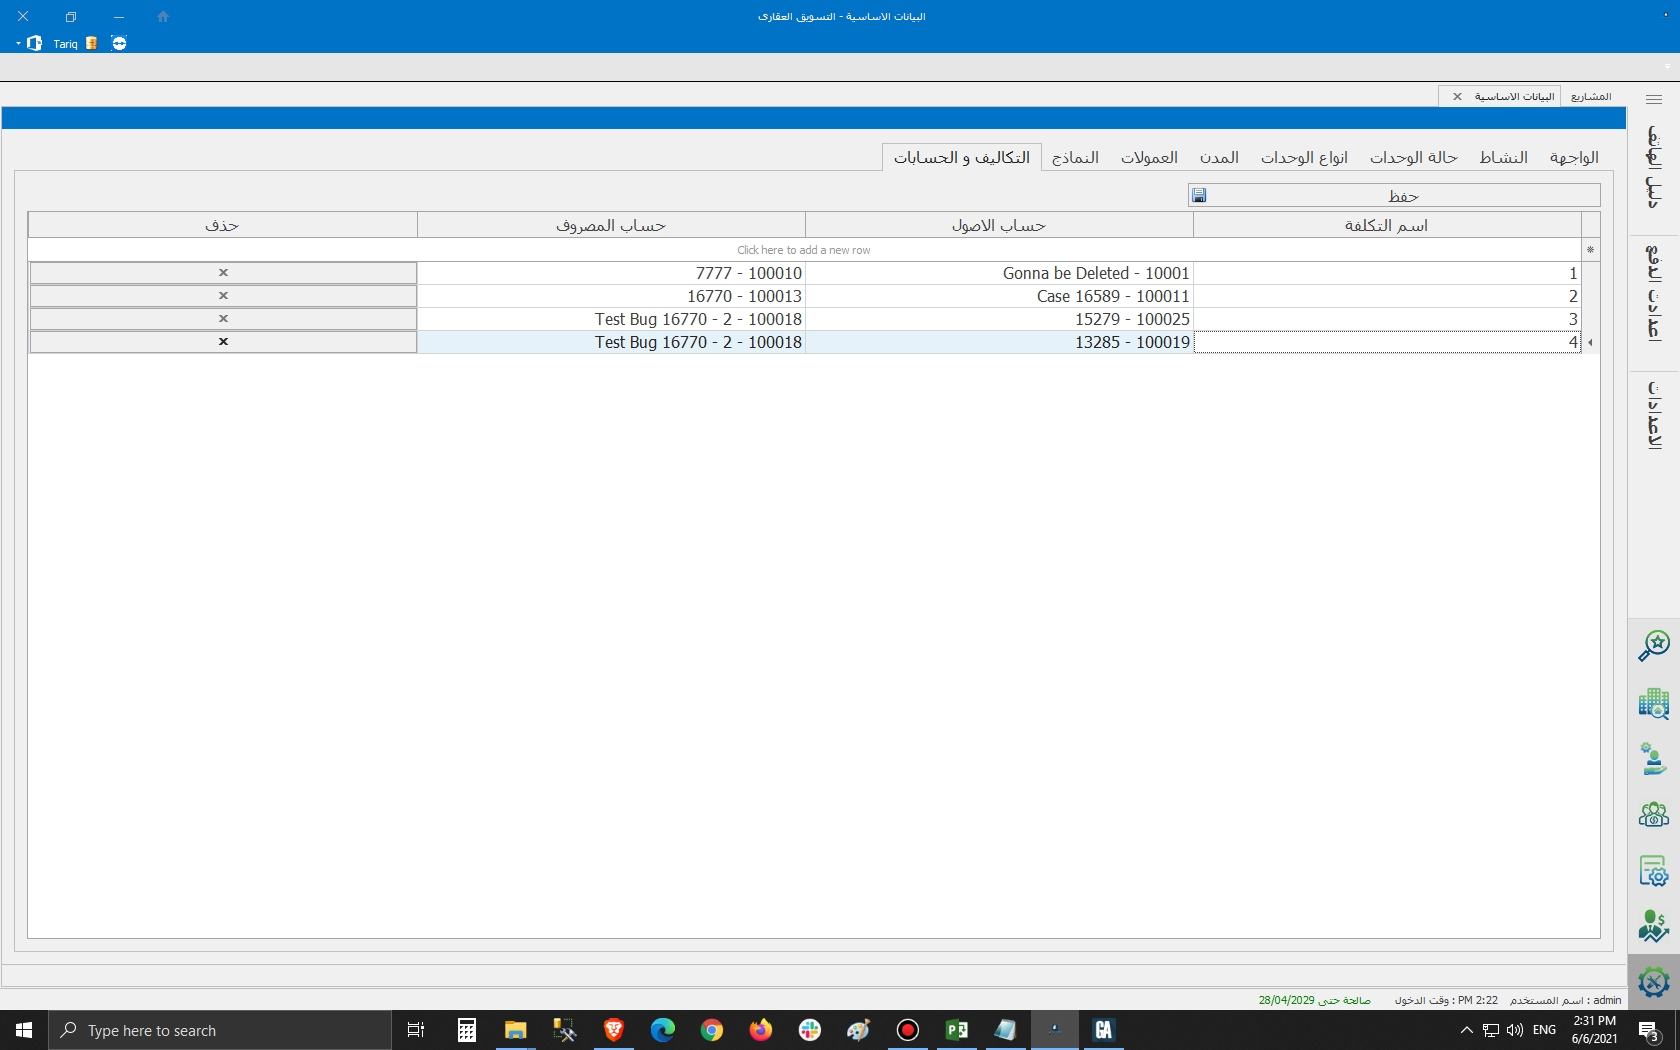1680x1050 pixels.
Task: Expand the quick access dropdown arrow near Tariq
Action: coord(18,44)
